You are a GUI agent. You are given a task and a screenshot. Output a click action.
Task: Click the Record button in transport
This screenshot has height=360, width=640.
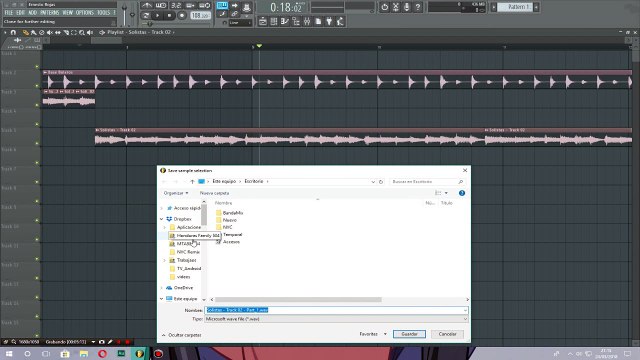pos(182,16)
